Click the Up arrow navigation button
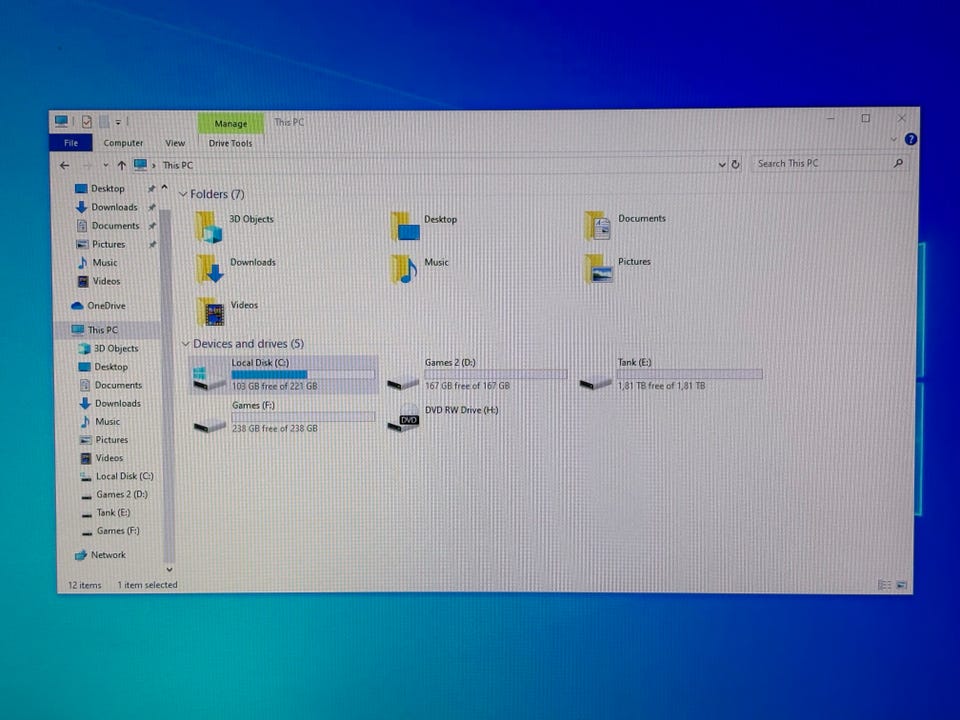 [x=122, y=165]
